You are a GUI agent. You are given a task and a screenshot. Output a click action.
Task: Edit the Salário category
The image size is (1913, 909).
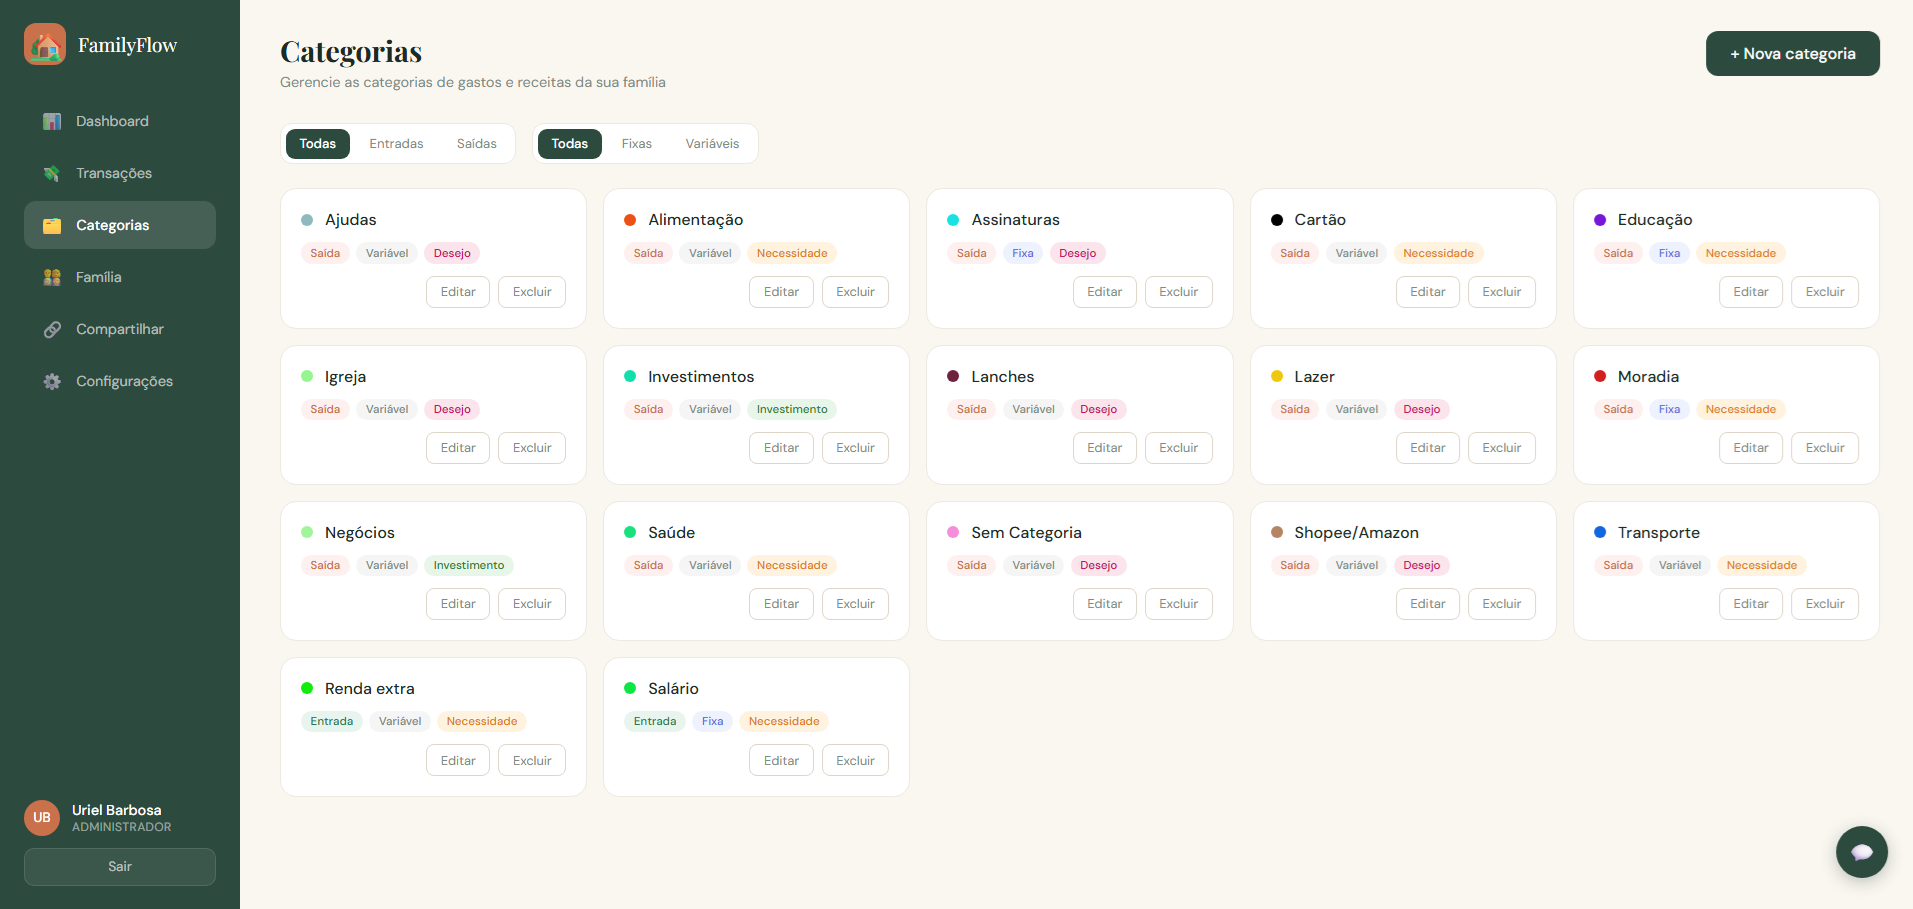coord(781,761)
